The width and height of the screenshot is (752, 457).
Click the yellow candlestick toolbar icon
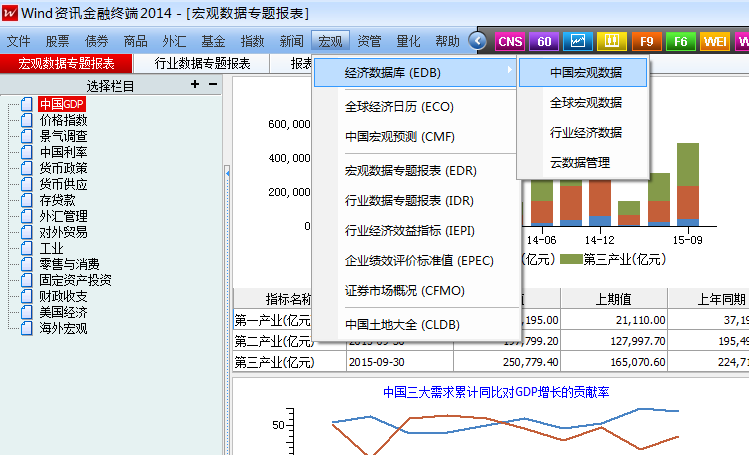point(612,41)
